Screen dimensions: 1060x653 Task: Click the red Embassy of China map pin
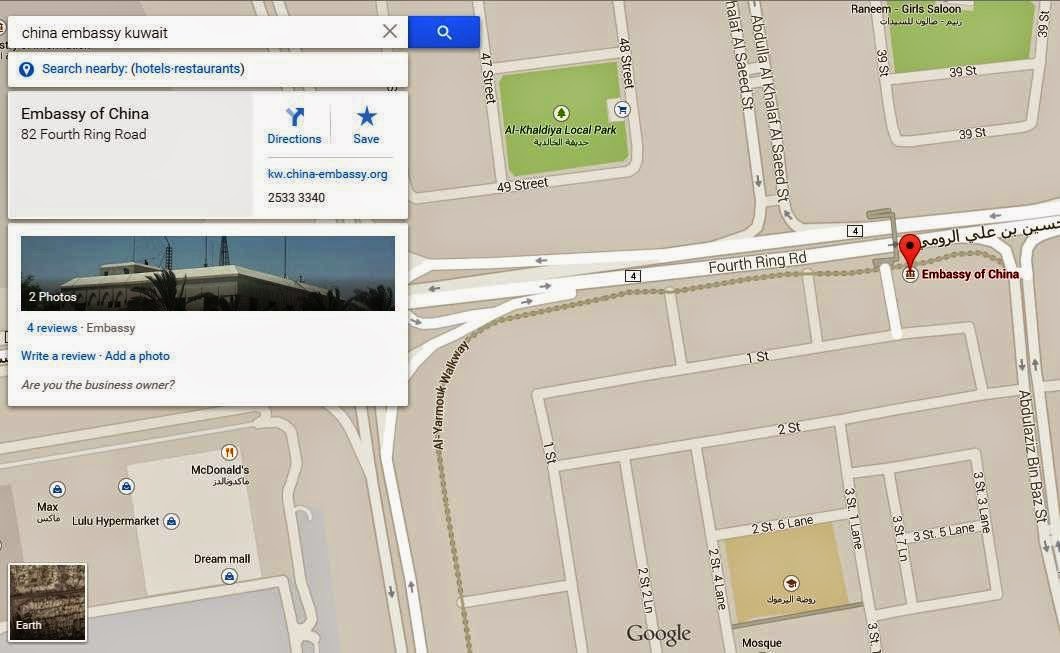(910, 251)
